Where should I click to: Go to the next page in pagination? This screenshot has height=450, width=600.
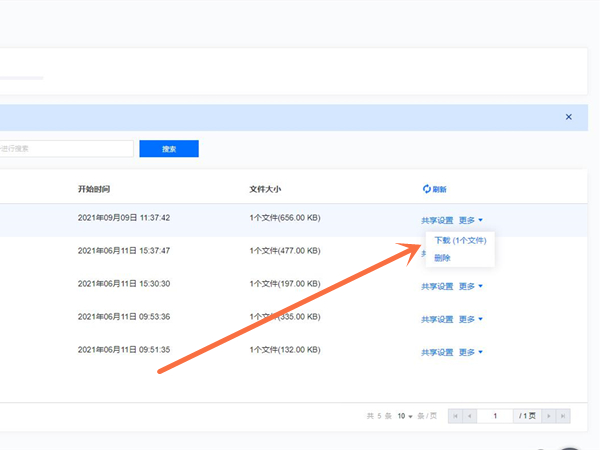[550, 415]
